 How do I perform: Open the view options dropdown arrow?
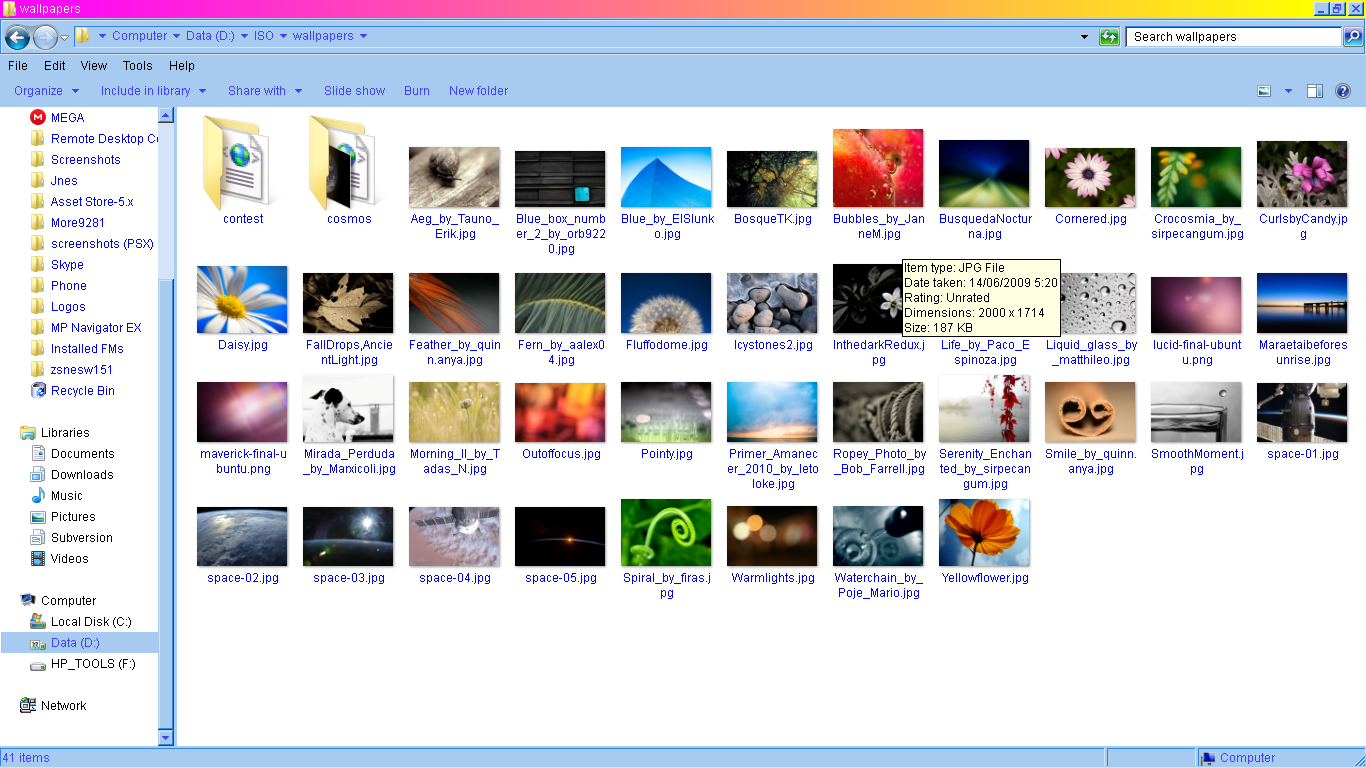click(x=1288, y=91)
